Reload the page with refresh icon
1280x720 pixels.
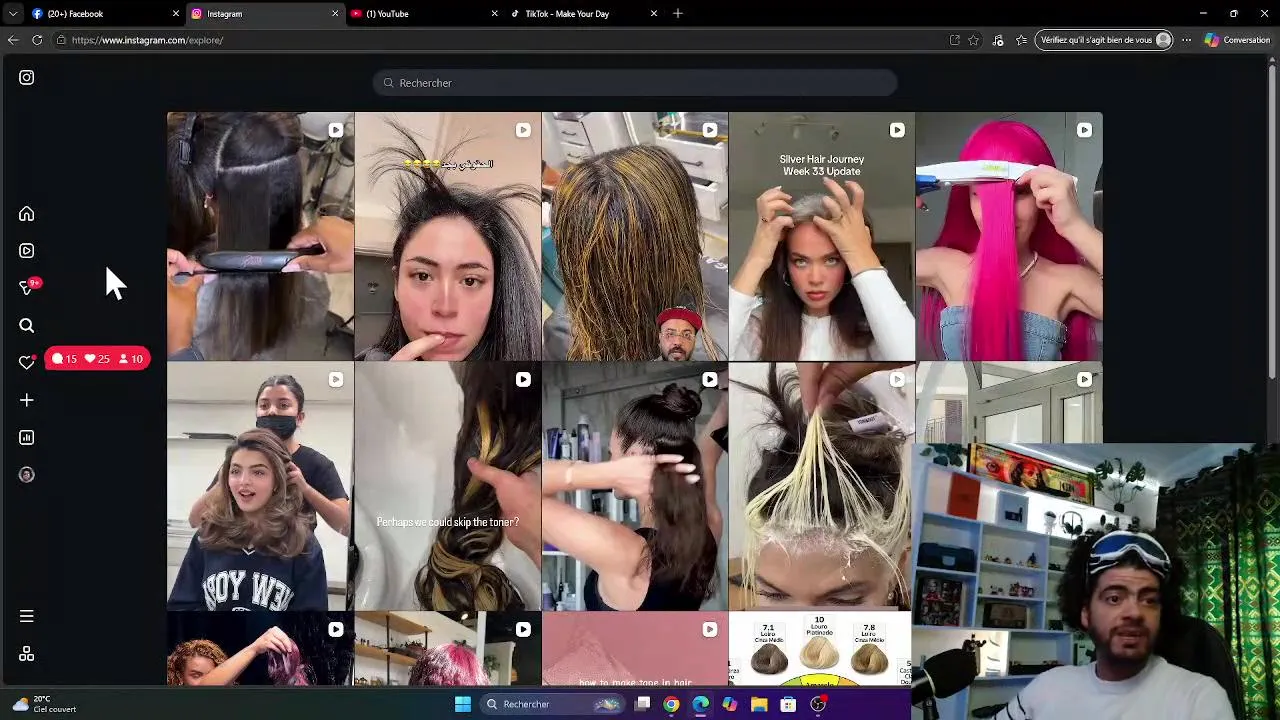(37, 40)
